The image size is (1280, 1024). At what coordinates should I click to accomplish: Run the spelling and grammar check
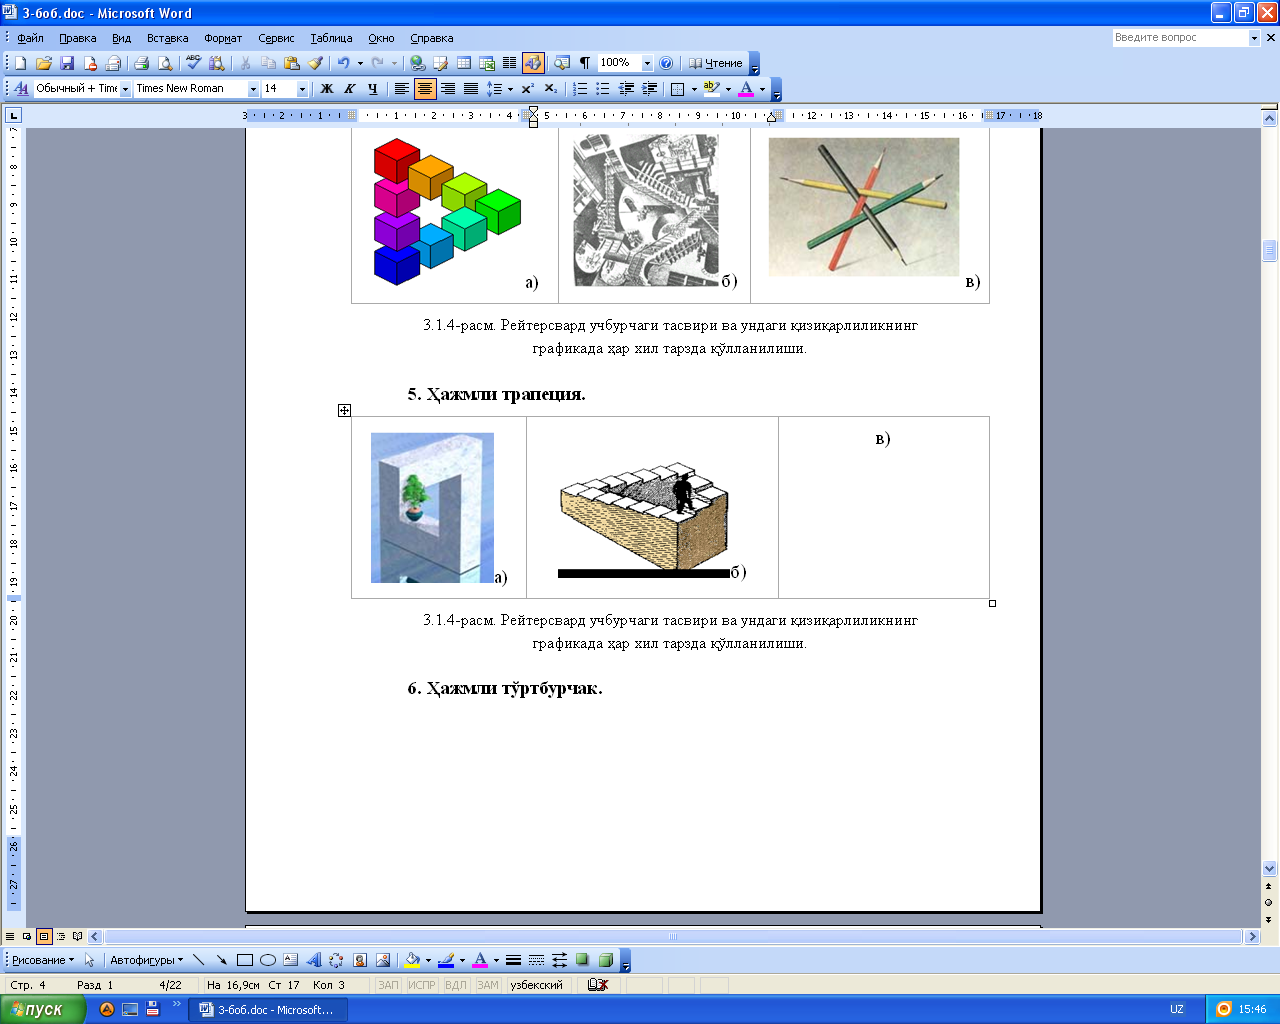[193, 63]
